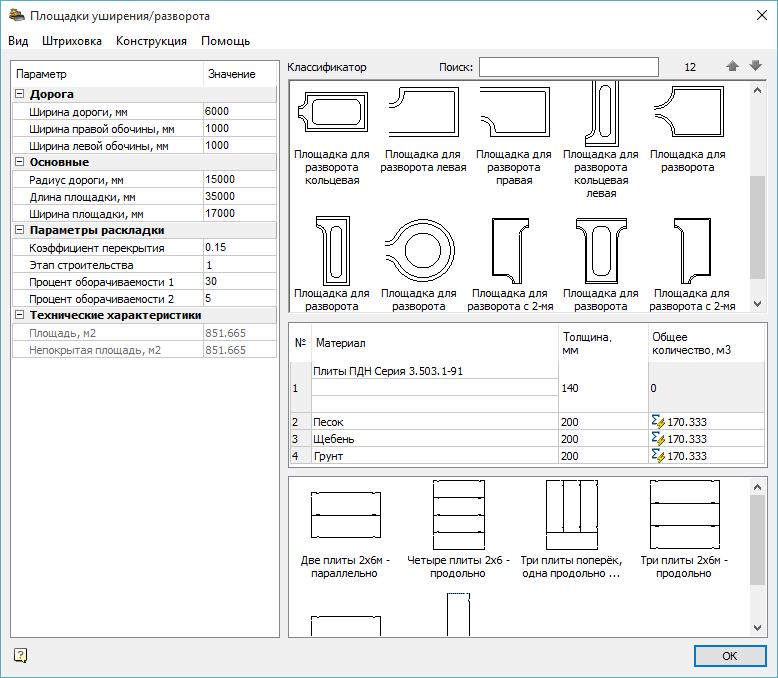Pick the 'Площадка для разворота правая' icon
Screen dimensions: 778x678
pos(513,112)
